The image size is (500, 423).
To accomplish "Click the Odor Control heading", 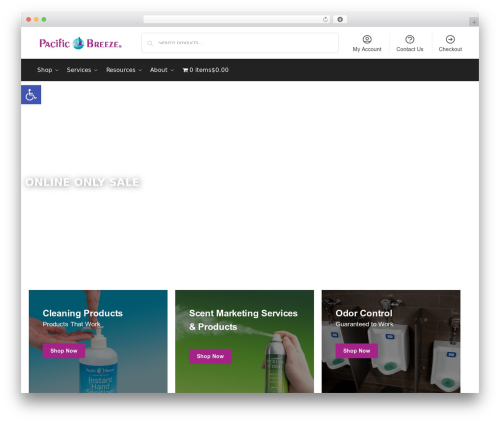I will tap(364, 313).
